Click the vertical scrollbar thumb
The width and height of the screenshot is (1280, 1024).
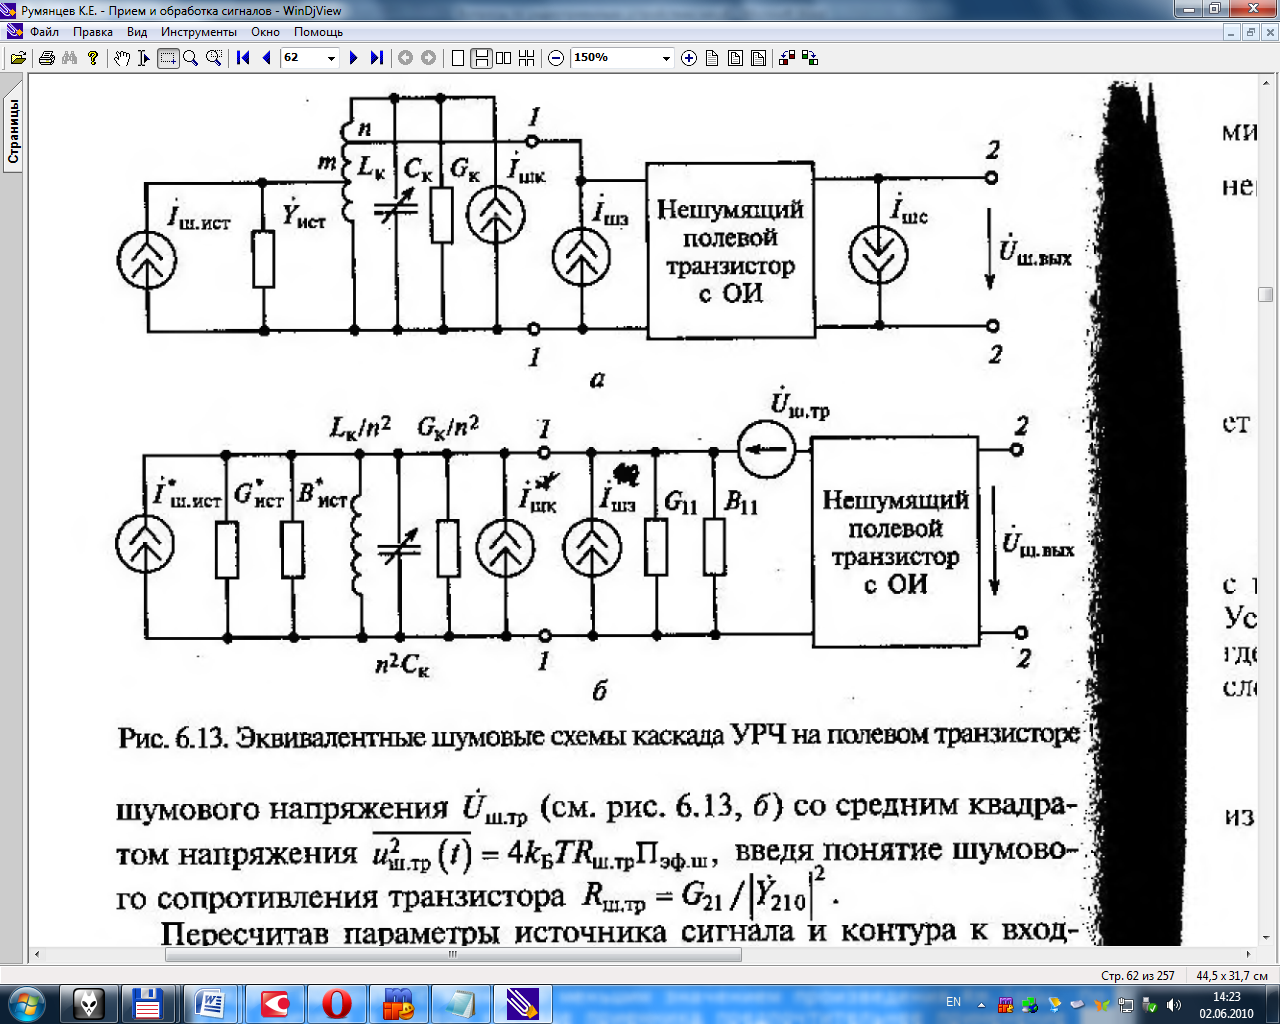(1265, 295)
